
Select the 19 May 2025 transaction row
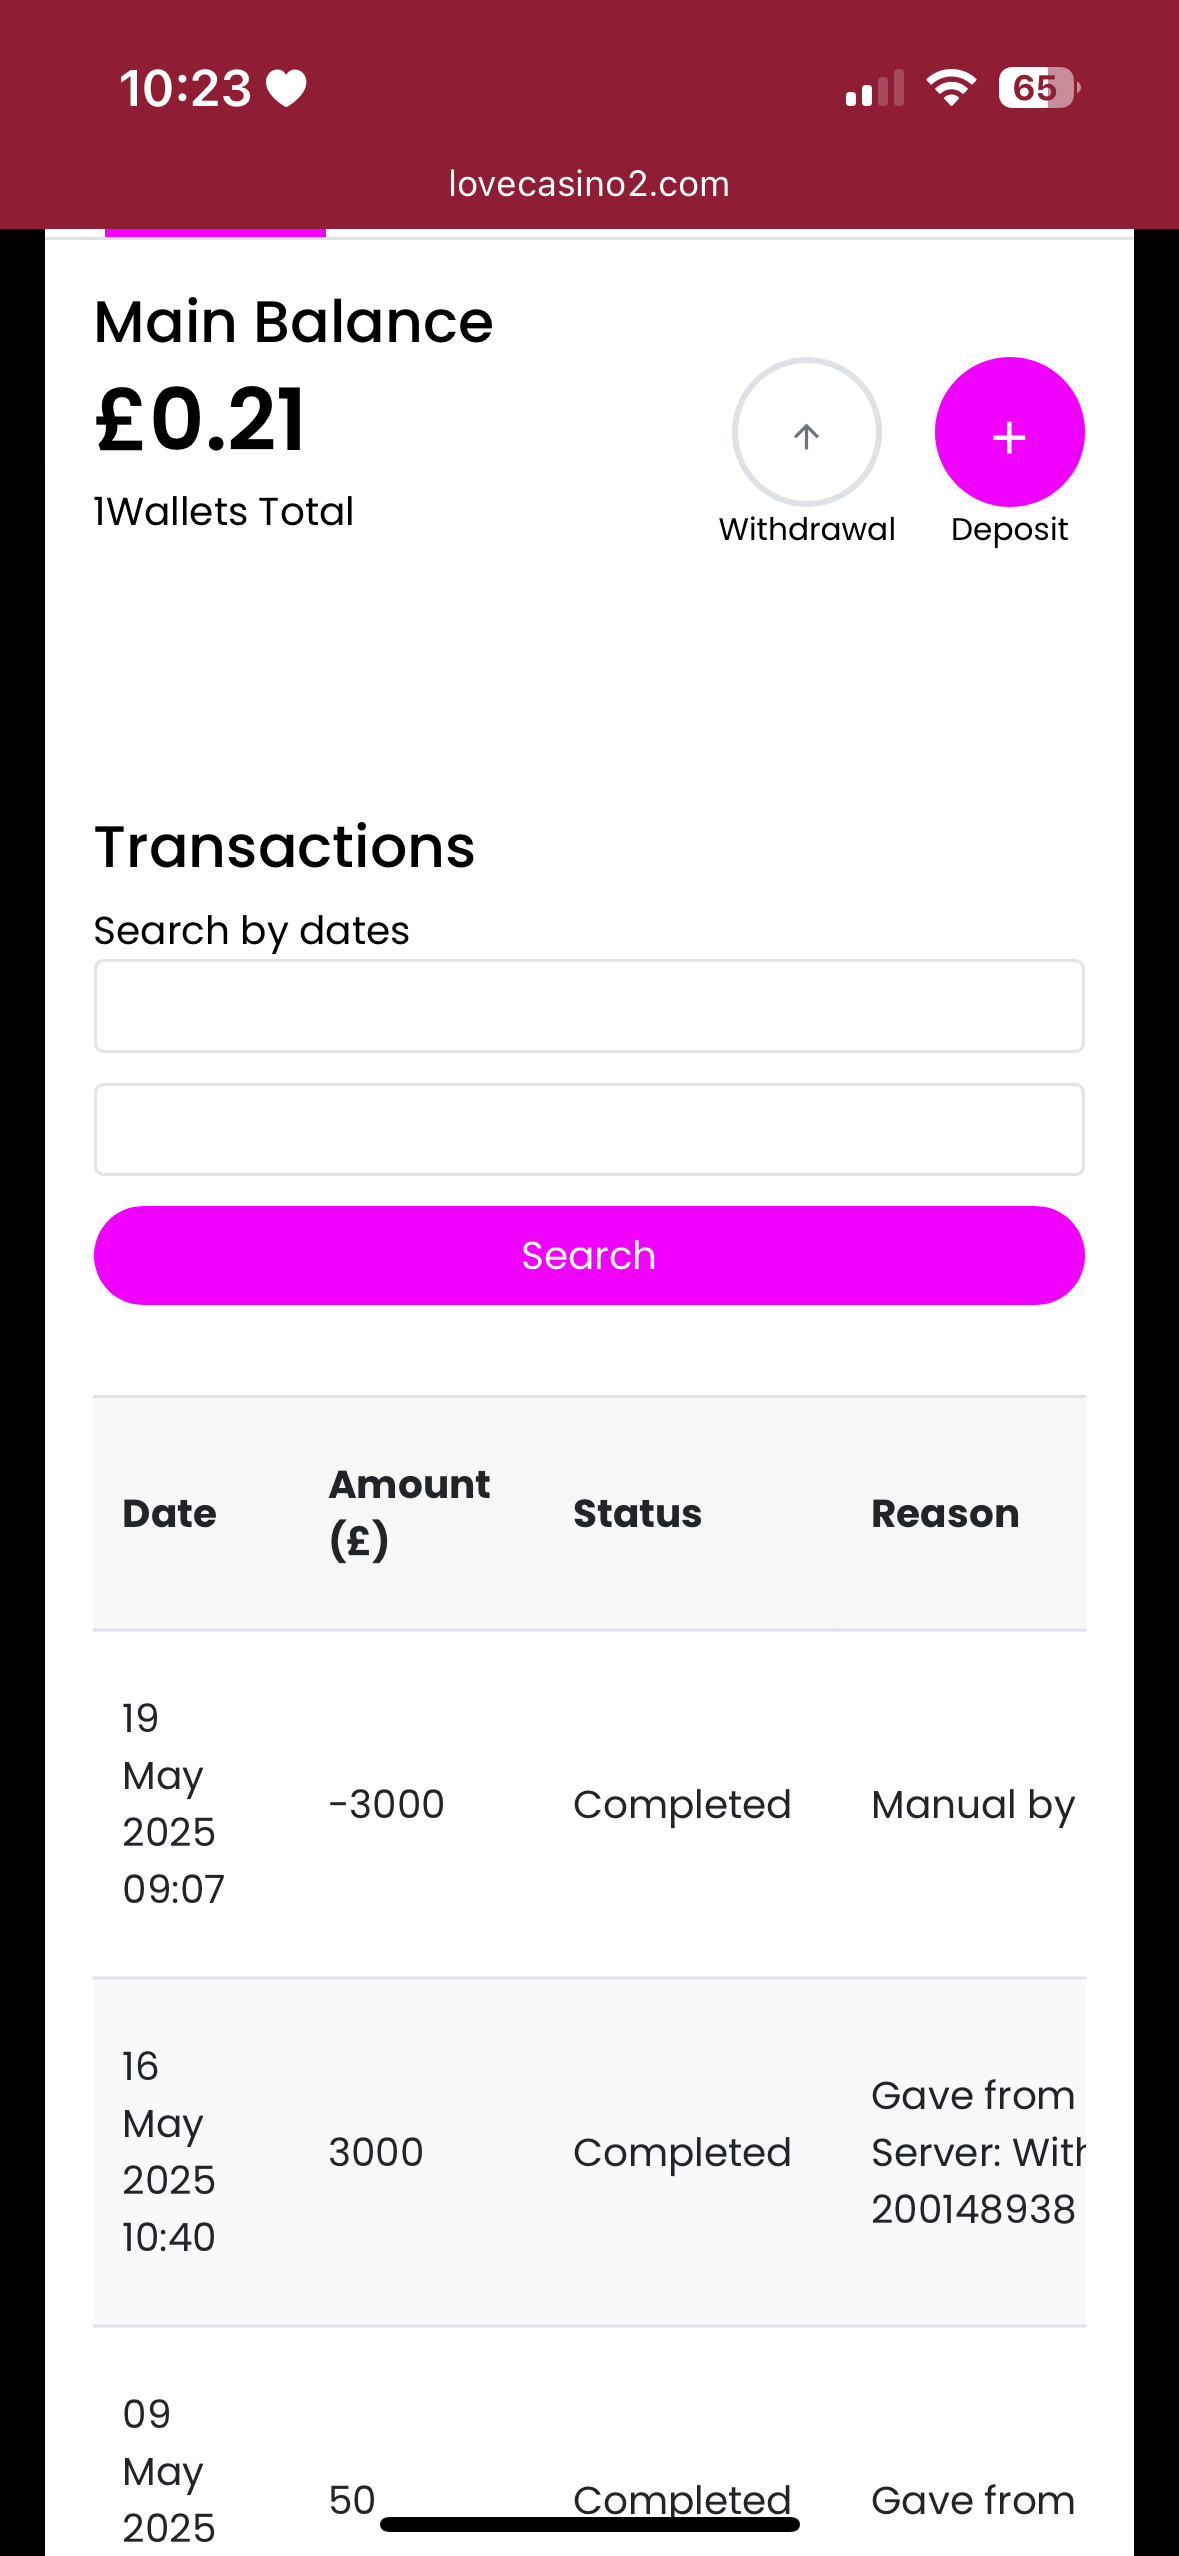pyautogui.click(x=589, y=1804)
